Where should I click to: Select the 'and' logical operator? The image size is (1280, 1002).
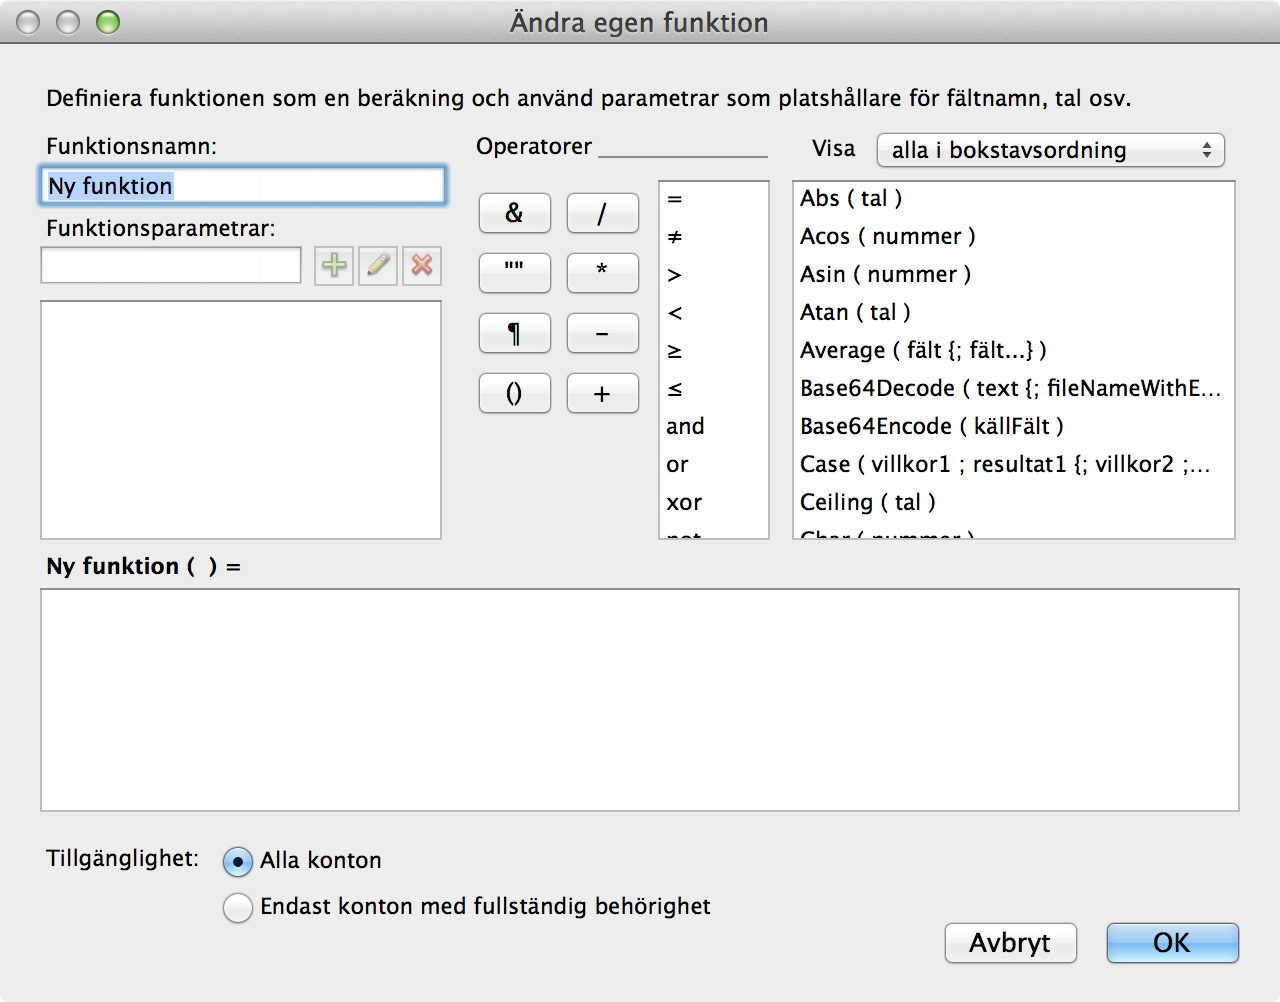click(x=713, y=427)
